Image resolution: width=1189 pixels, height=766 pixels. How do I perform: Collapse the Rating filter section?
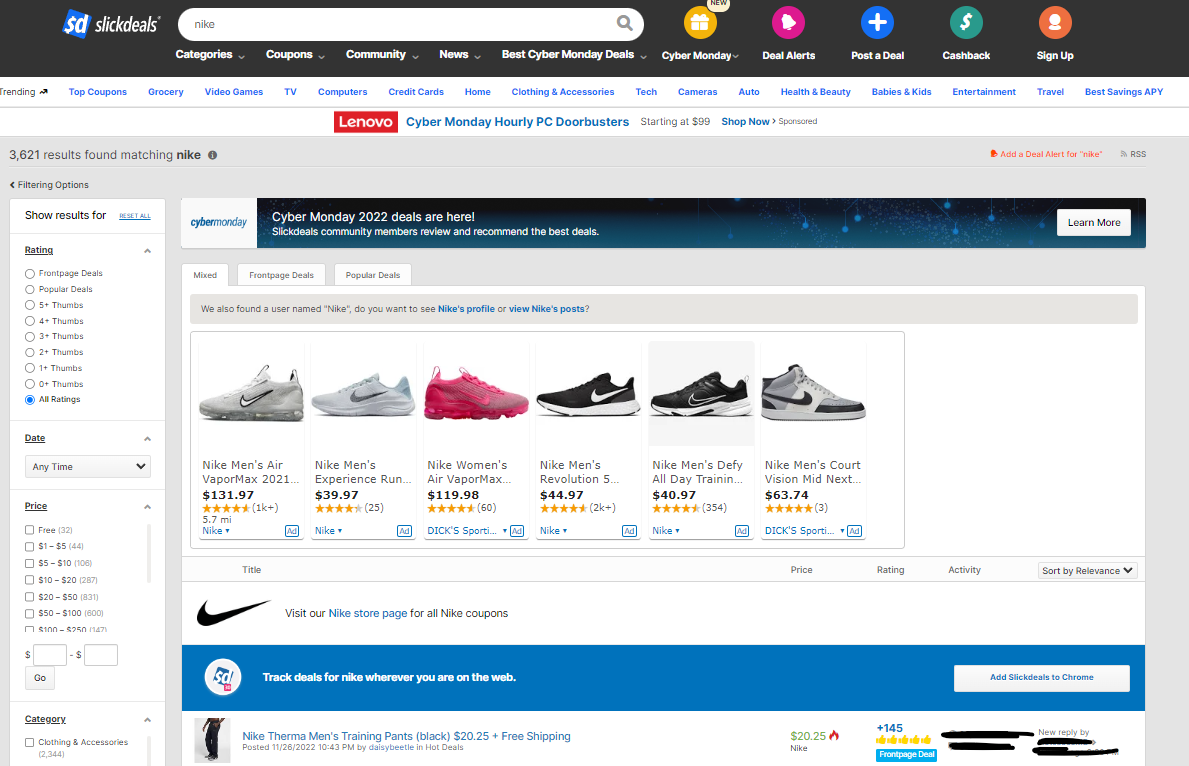147,251
